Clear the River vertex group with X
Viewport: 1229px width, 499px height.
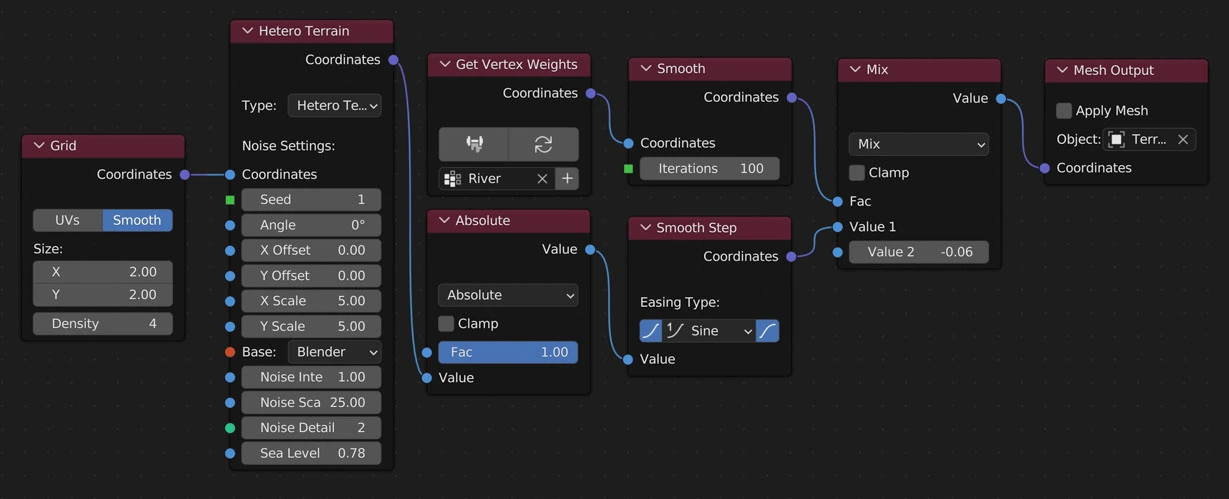click(542, 179)
